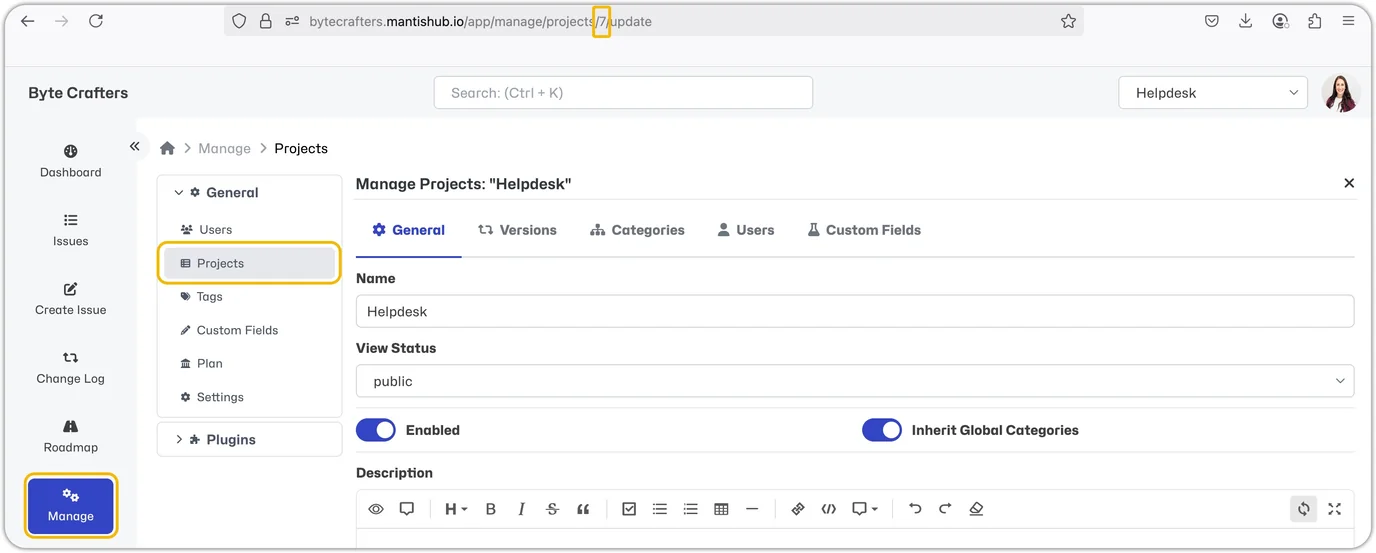Apply strikethrough in description editor

(x=552, y=509)
